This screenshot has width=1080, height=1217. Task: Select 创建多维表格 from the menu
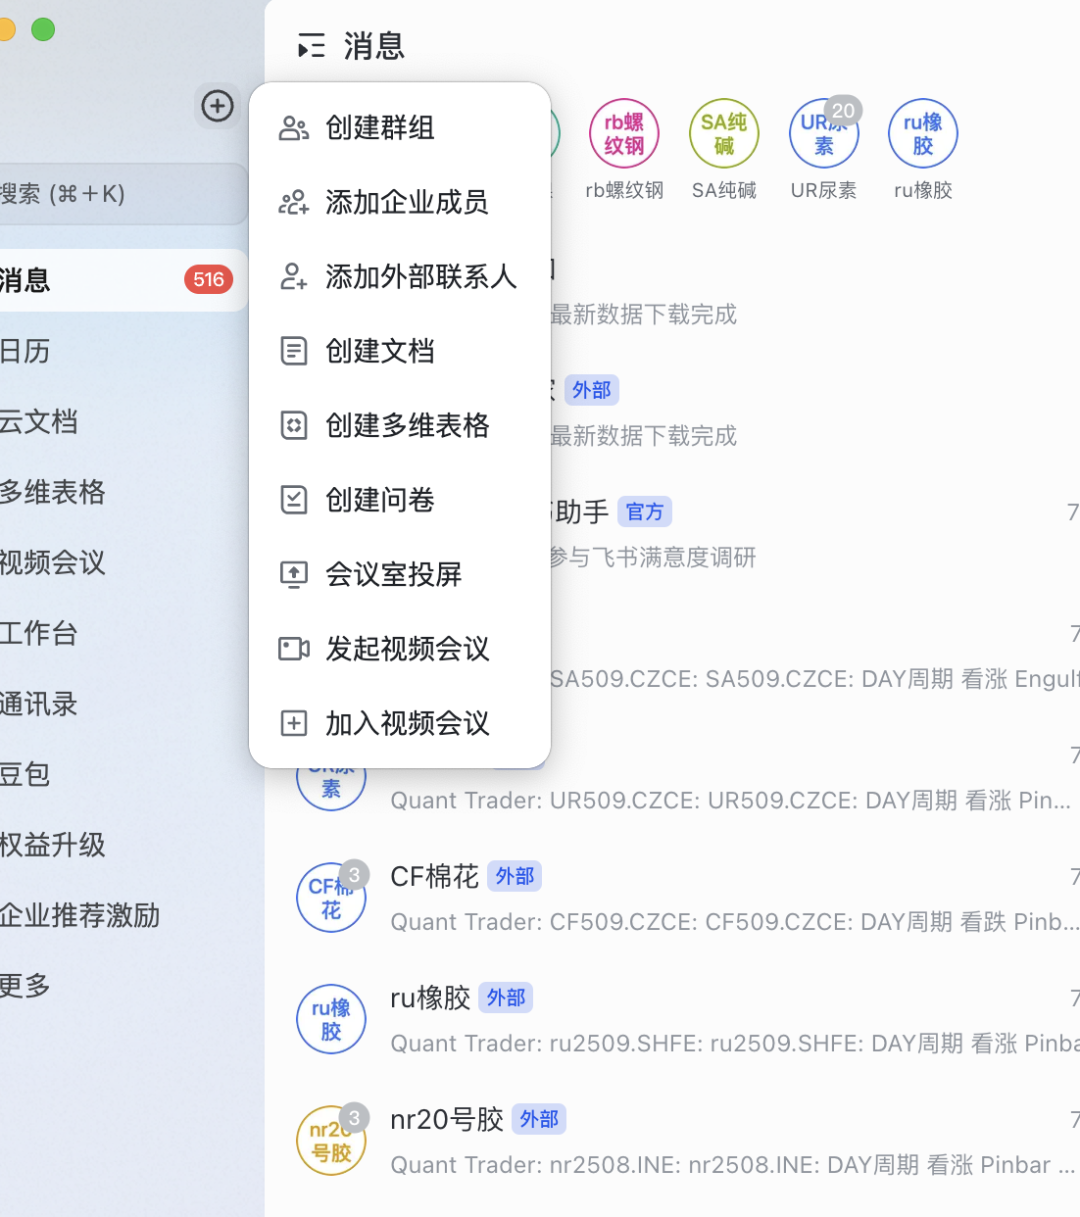(400, 426)
